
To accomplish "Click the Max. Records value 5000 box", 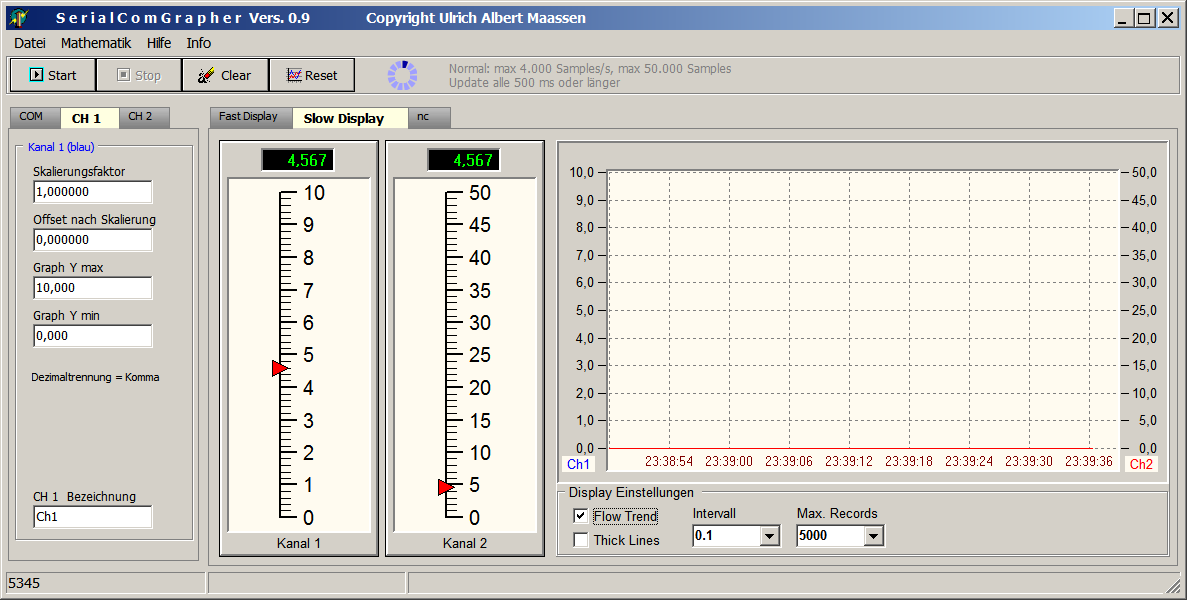I will [830, 536].
